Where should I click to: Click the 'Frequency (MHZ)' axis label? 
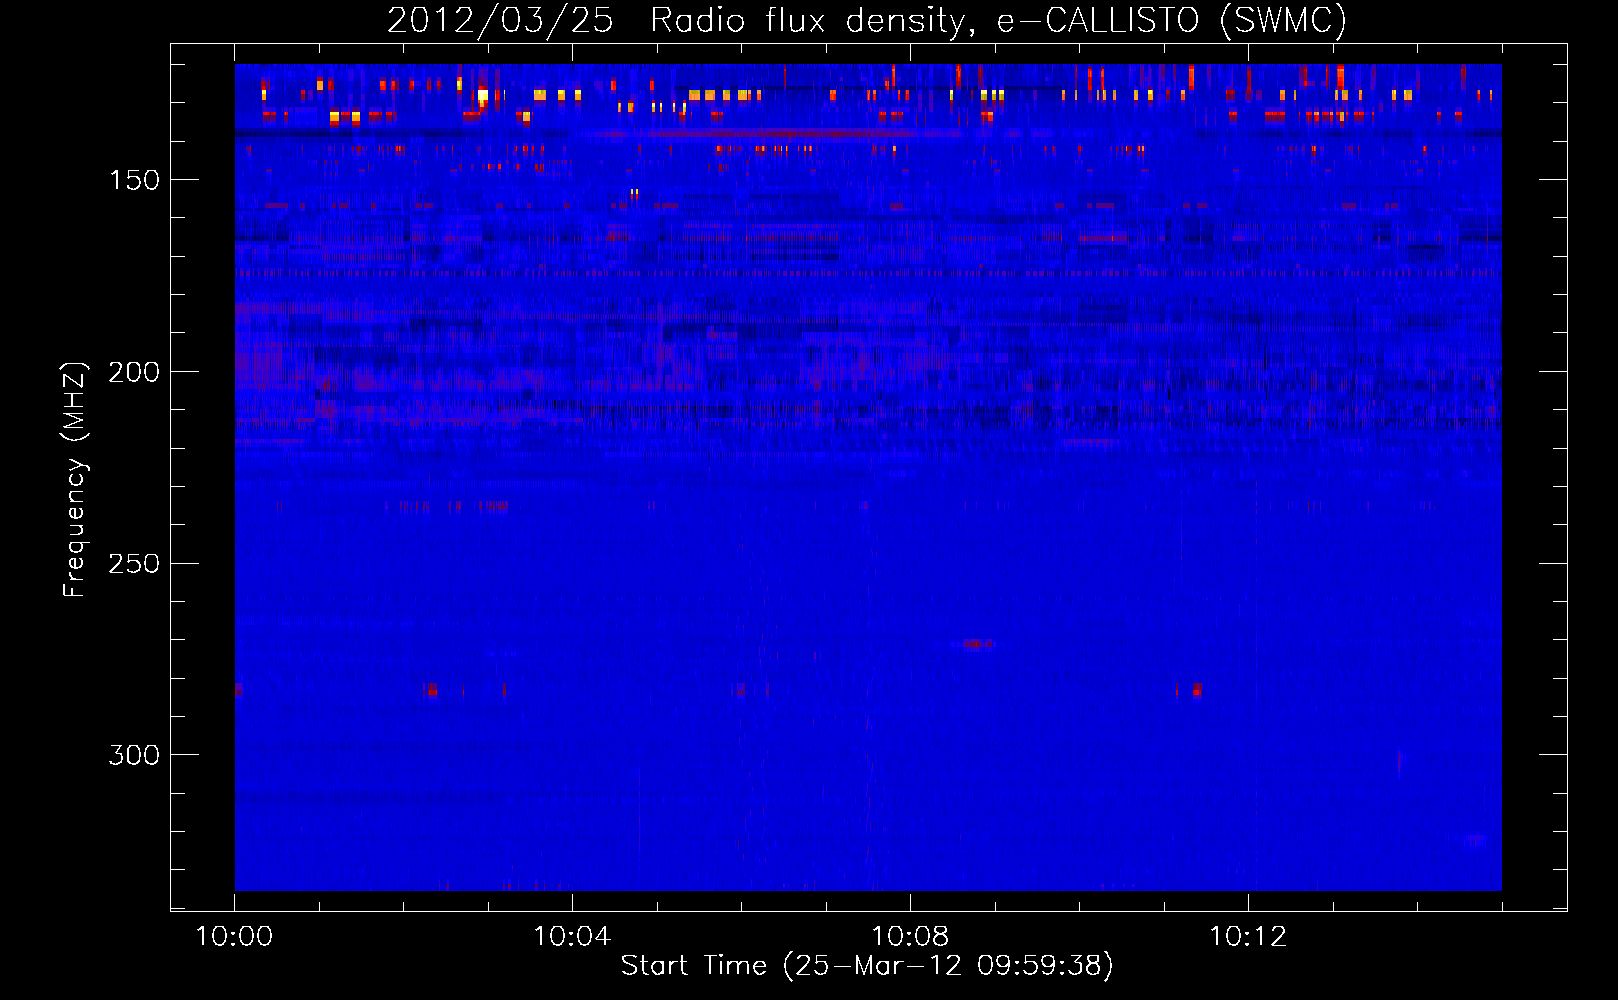(x=75, y=479)
